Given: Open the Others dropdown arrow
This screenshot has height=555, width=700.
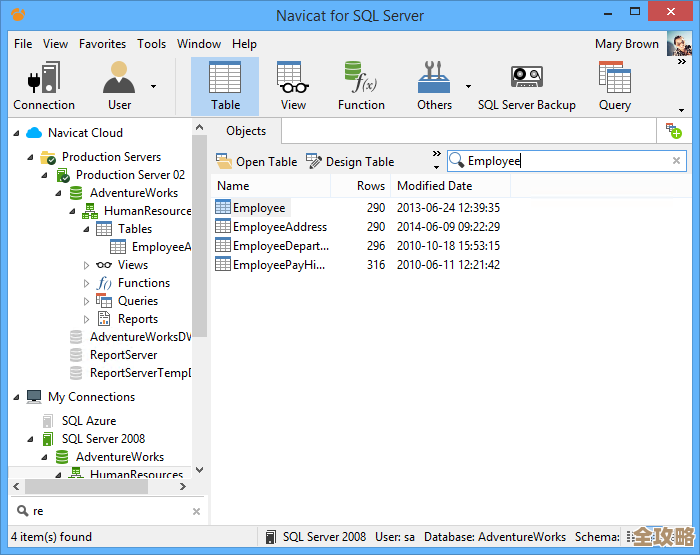Looking at the screenshot, I should tap(468, 86).
